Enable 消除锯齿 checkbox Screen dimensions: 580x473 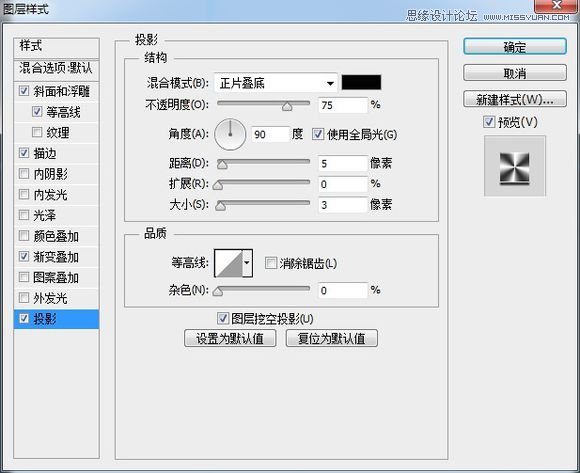(271, 263)
